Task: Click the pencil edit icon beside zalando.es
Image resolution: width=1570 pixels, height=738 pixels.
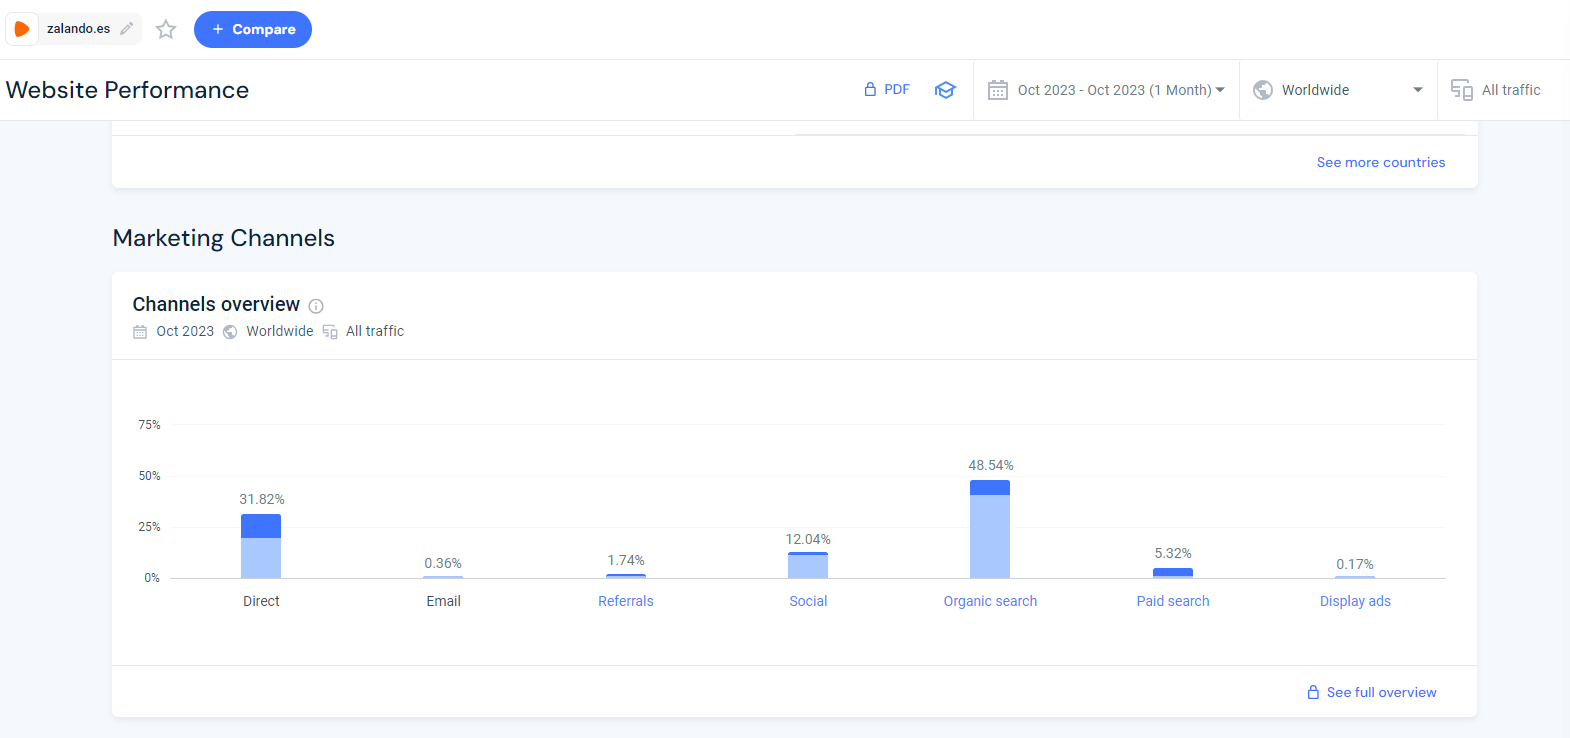Action: tap(127, 29)
